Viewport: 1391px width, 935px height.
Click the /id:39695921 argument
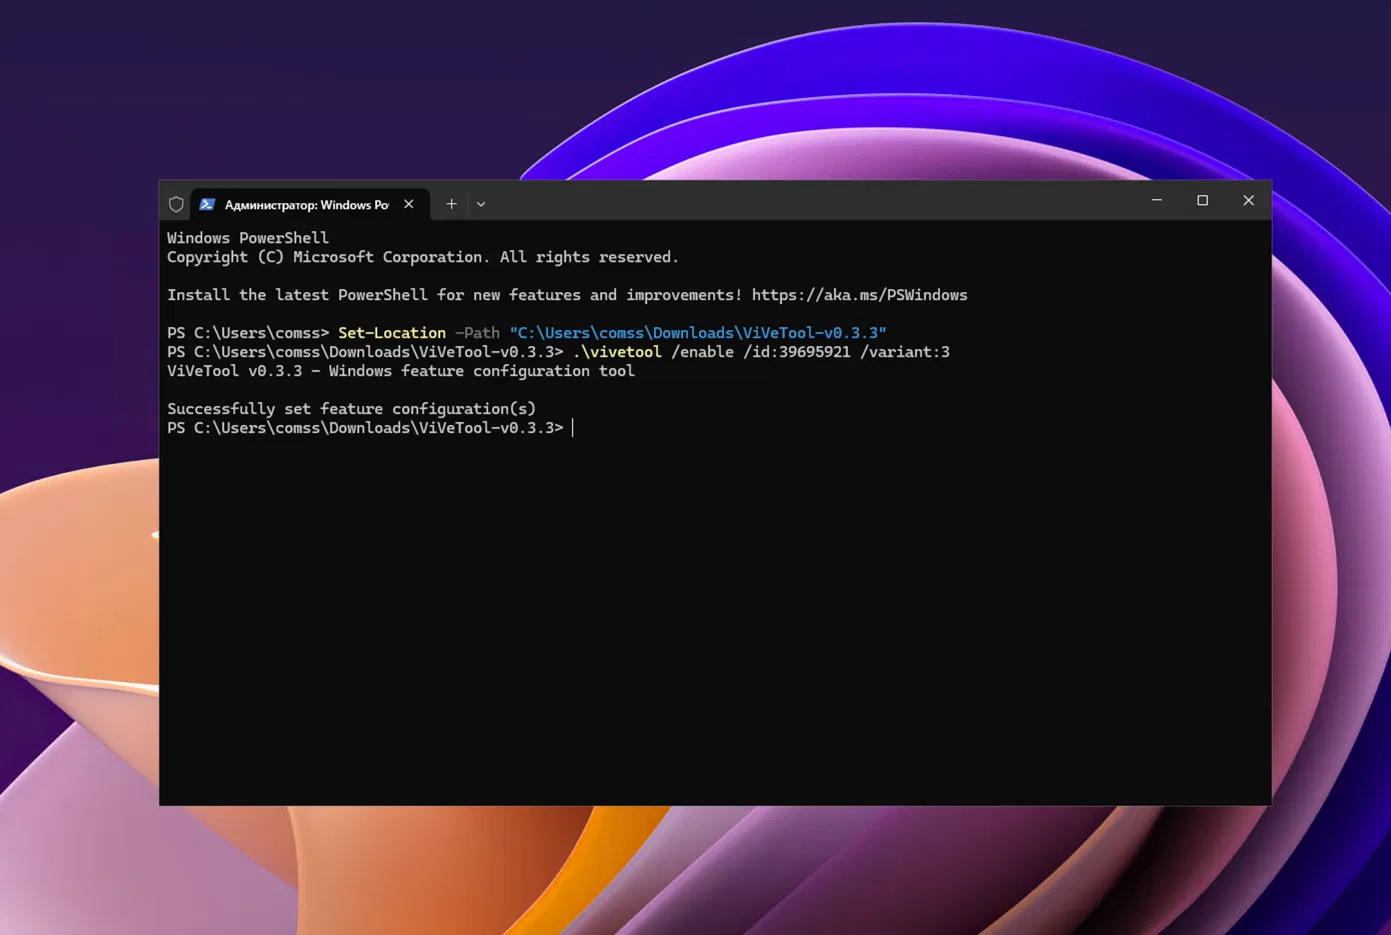point(797,352)
